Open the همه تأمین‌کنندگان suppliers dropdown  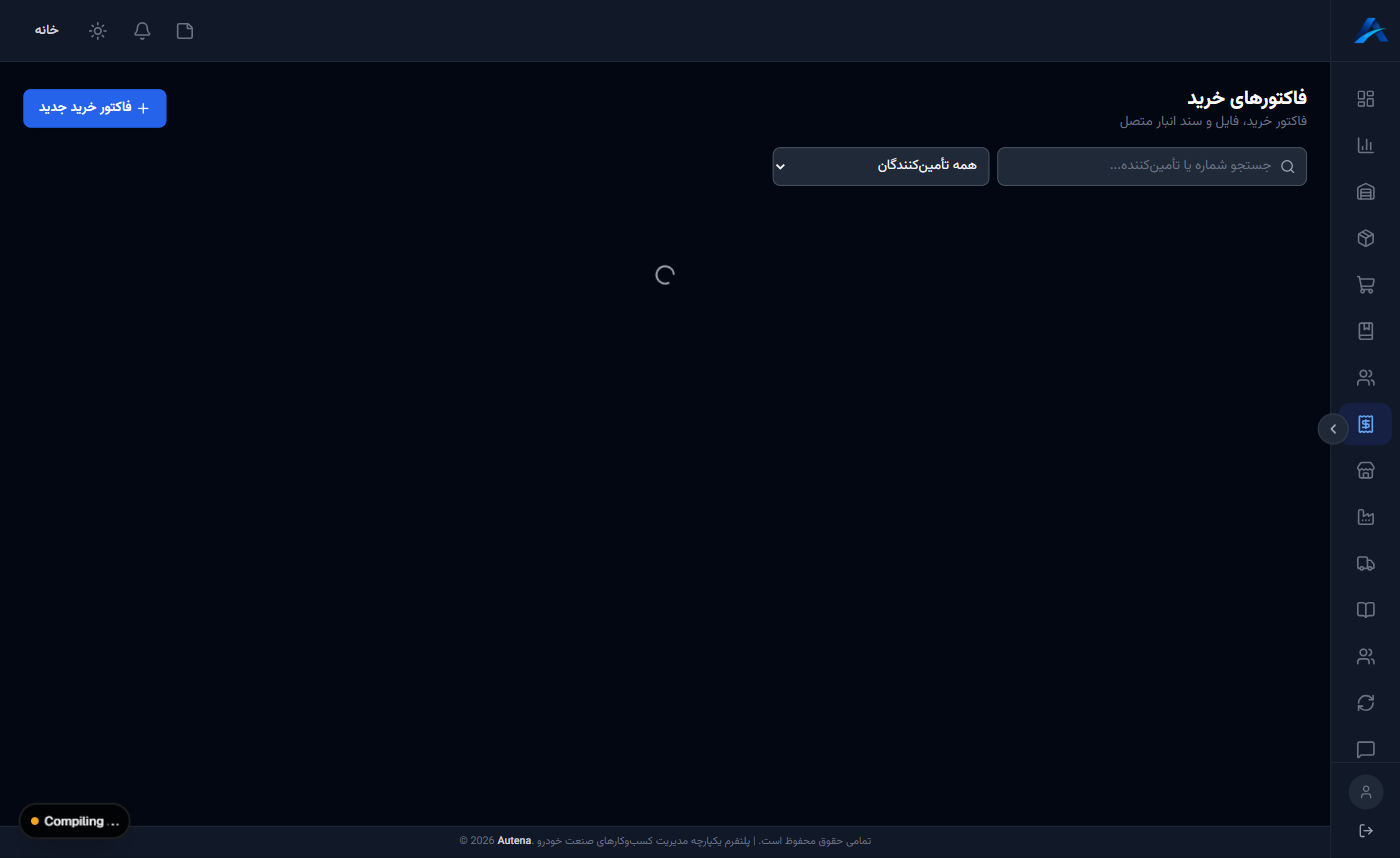pyautogui.click(x=881, y=166)
